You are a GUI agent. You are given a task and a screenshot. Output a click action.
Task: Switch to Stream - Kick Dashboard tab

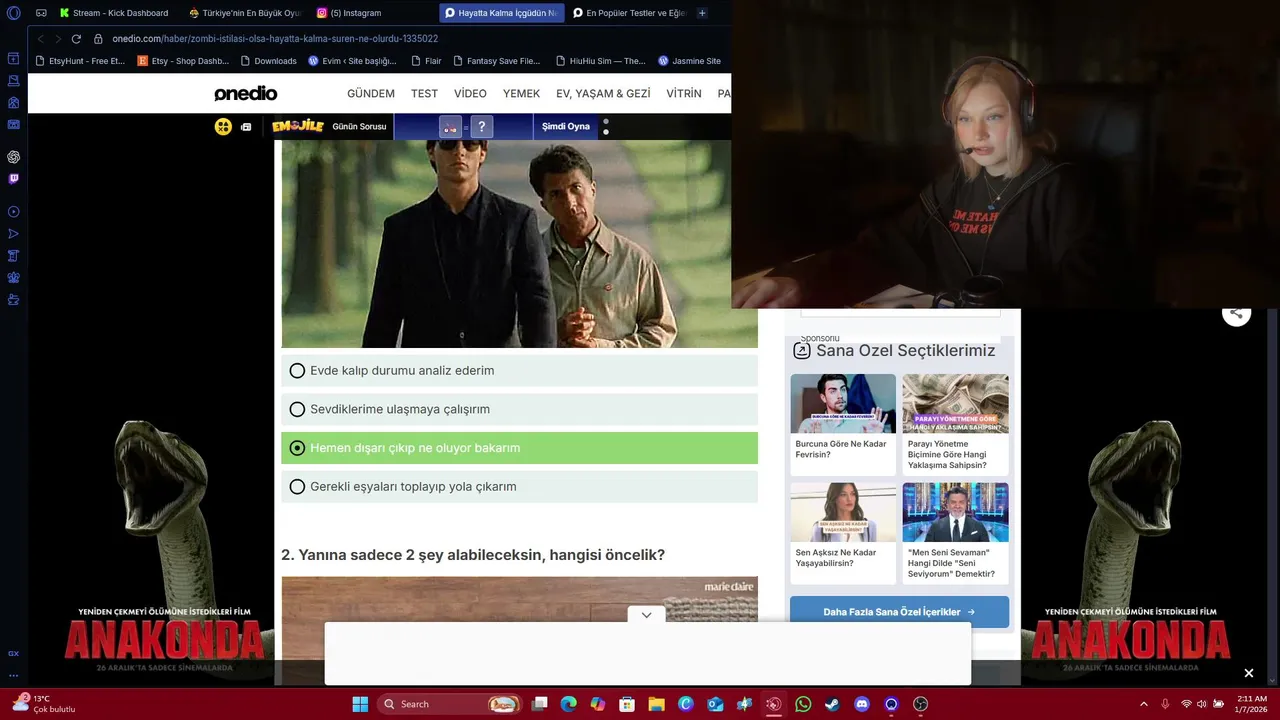113,13
